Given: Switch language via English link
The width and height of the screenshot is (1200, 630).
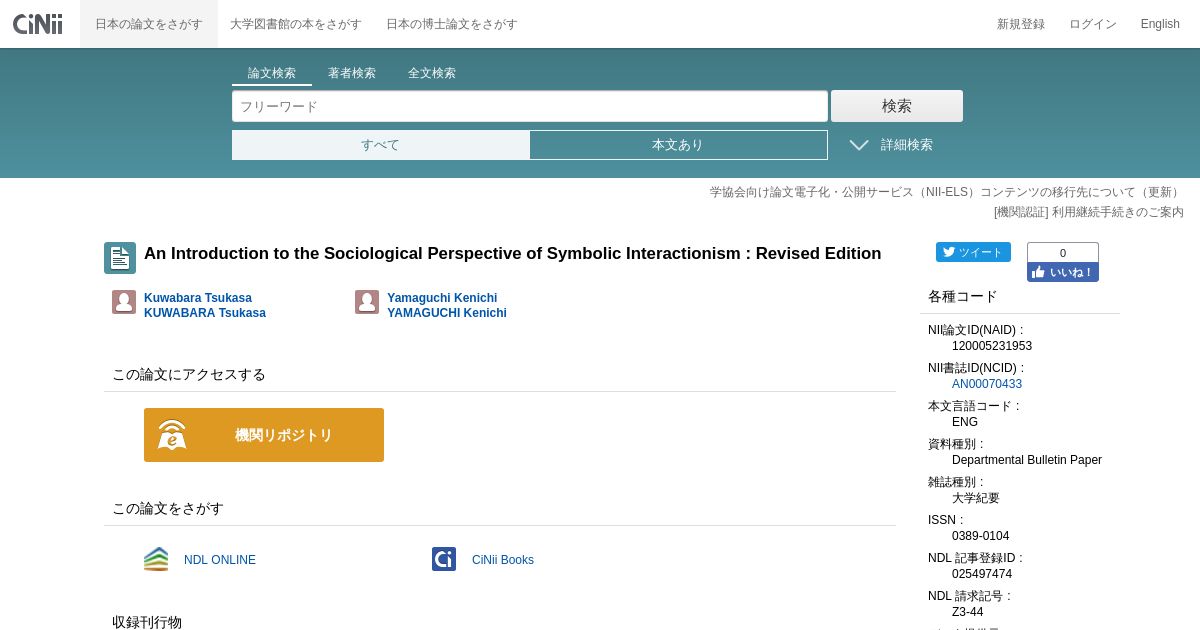Looking at the screenshot, I should tap(1160, 24).
